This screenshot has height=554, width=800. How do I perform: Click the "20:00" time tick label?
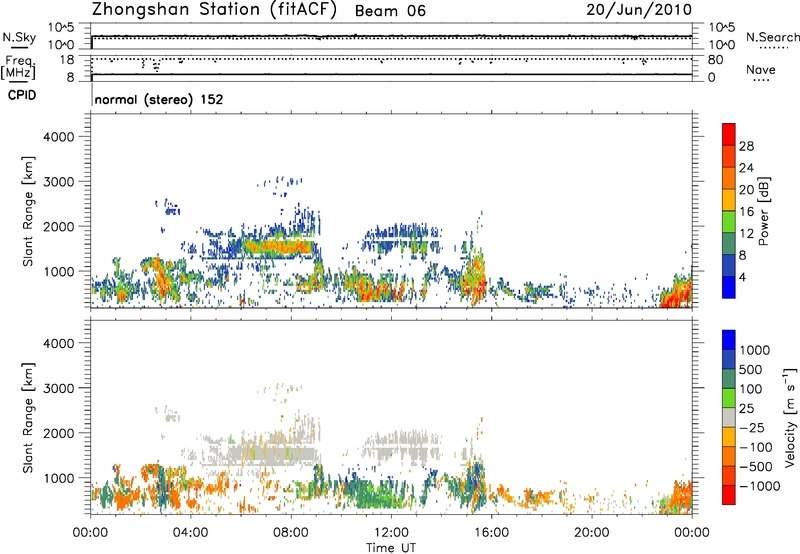pyautogui.click(x=591, y=533)
